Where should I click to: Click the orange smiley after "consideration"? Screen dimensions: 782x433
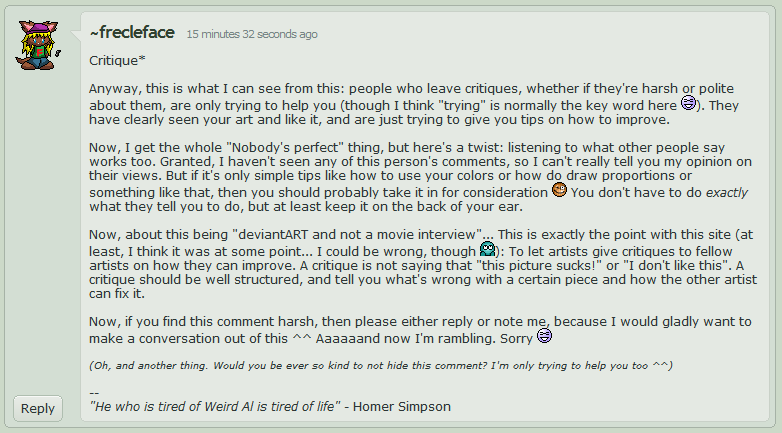pos(560,189)
